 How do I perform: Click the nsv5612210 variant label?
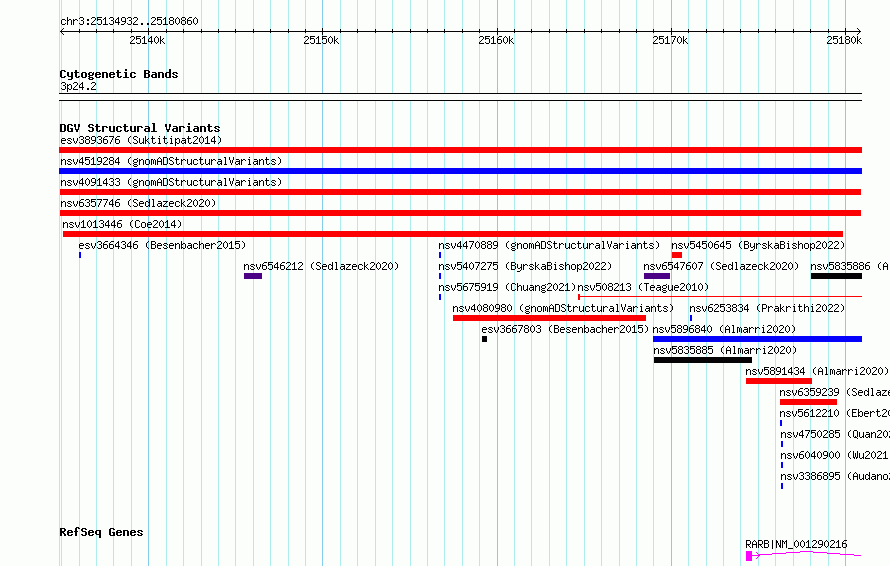point(834,413)
